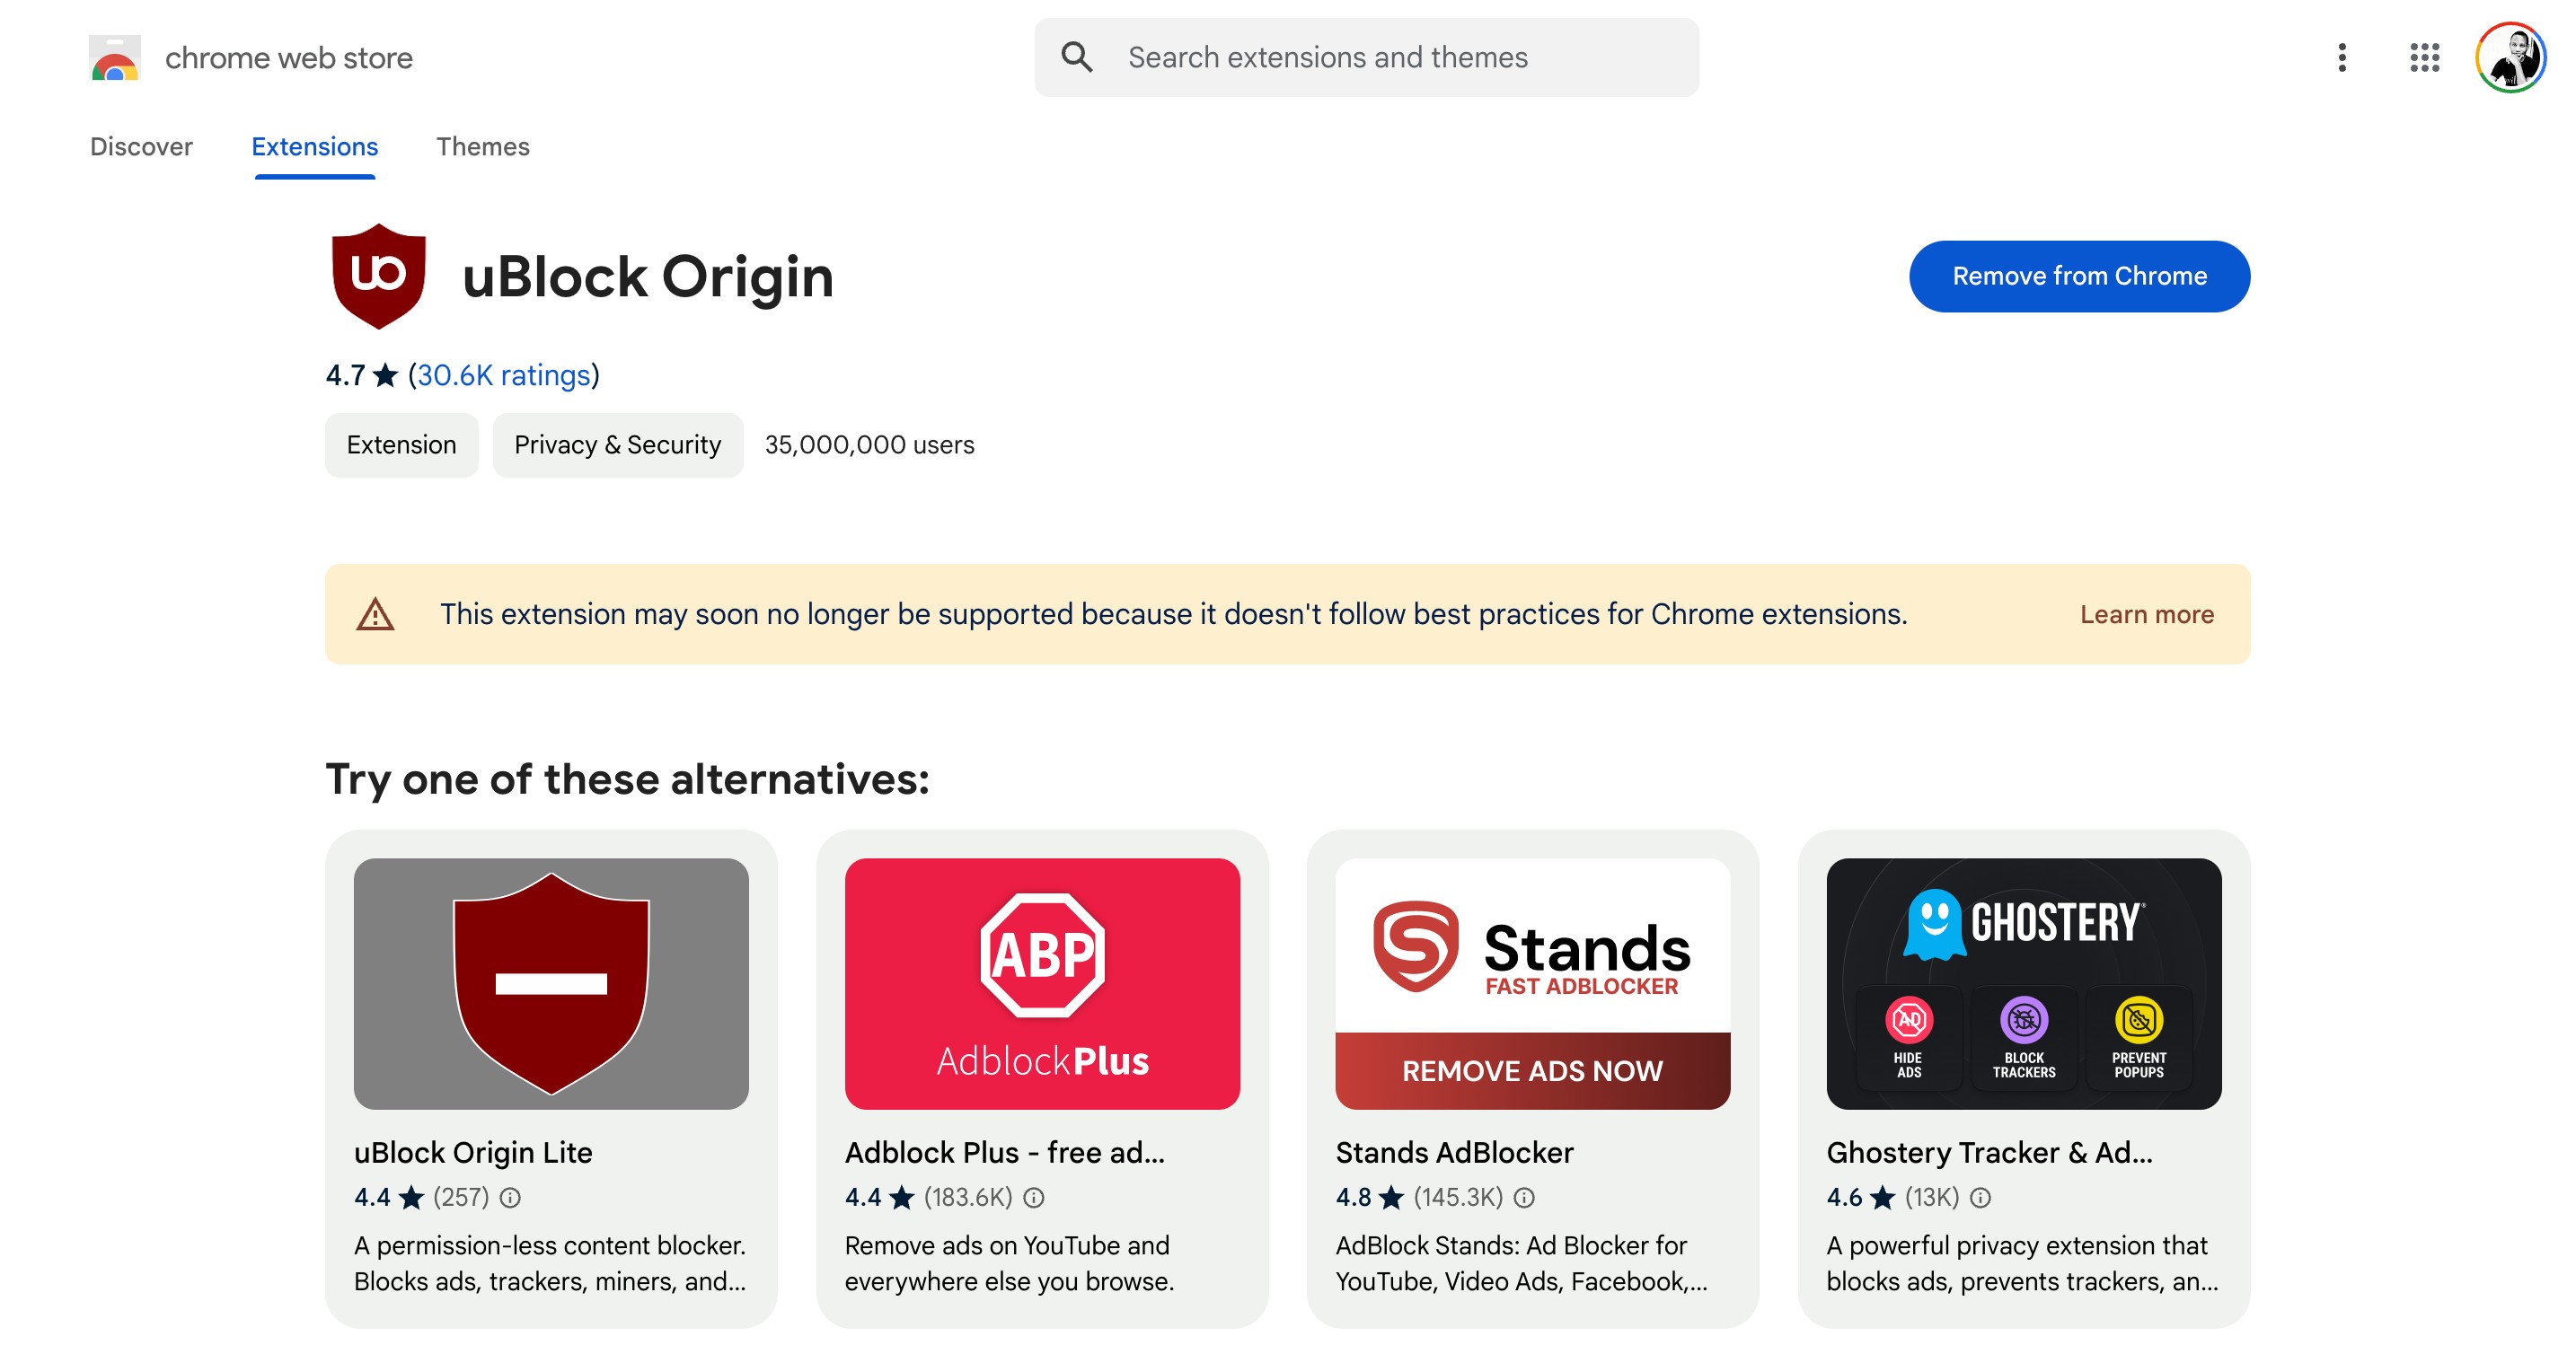Focus the Search extensions and themes field
Image resolution: width=2576 pixels, height=1354 pixels.
(1366, 57)
